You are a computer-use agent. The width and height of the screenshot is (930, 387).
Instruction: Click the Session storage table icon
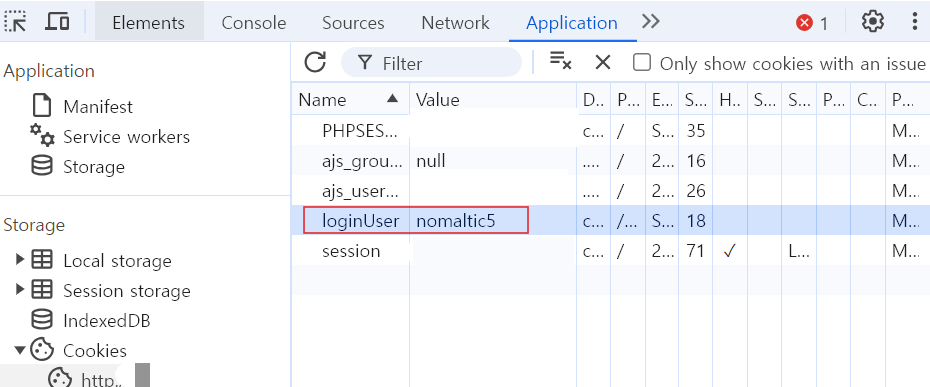coord(42,290)
